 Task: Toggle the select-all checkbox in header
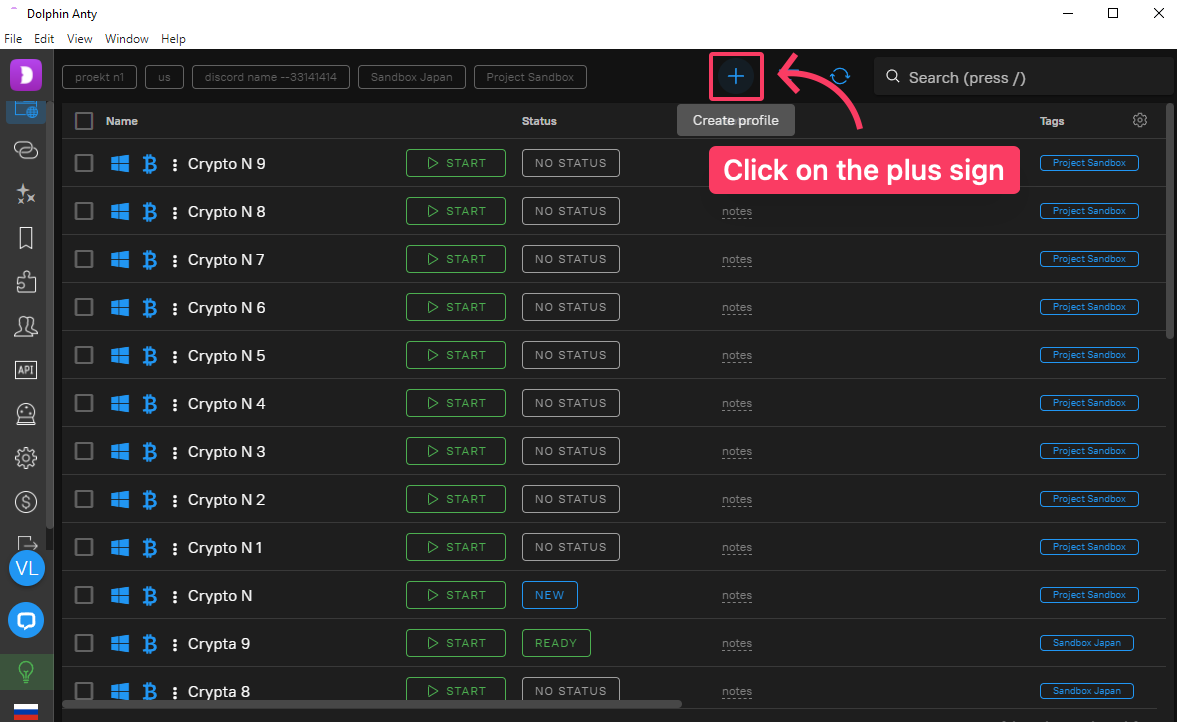(84, 121)
